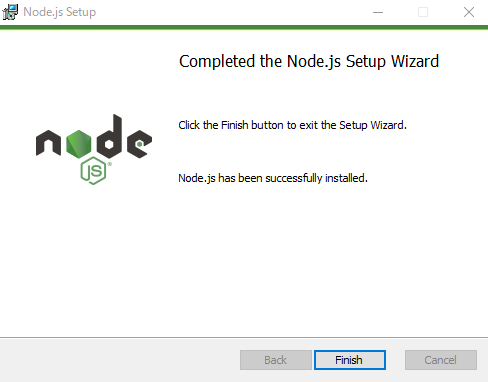Click the Node.js has been successfully installed message
The width and height of the screenshot is (488, 382).
273,178
